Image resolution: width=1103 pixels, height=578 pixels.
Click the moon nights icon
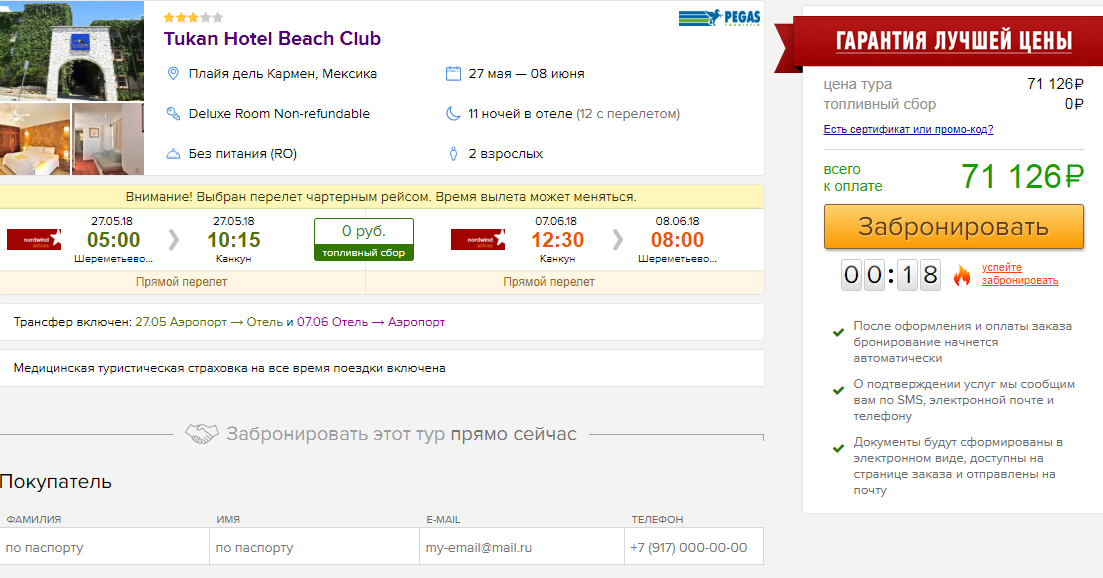pyautogui.click(x=453, y=114)
